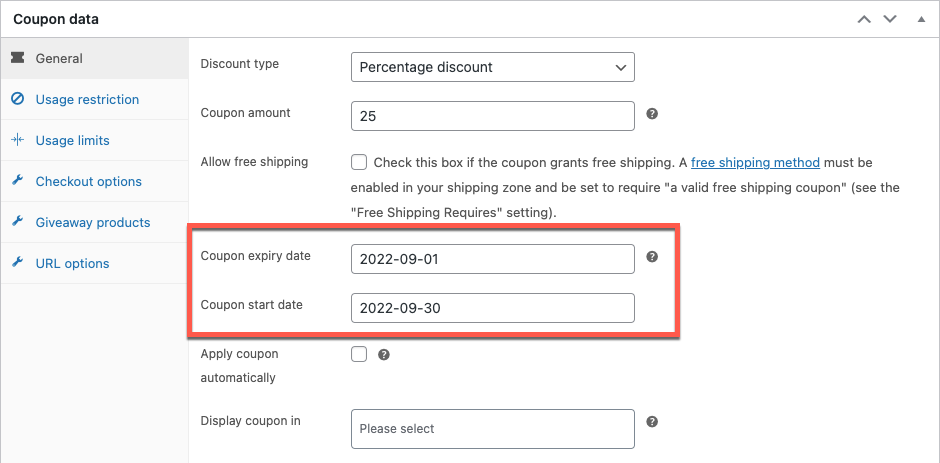Click the wrench icon beside Checkout options
Viewport: 940px width, 463px height.
(17, 181)
